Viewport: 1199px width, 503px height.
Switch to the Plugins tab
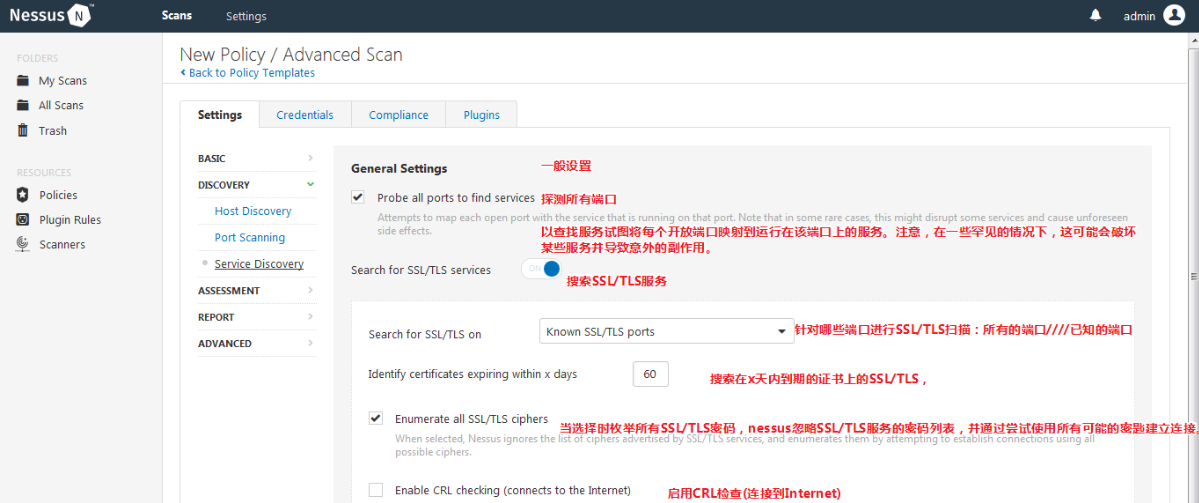[x=482, y=115]
